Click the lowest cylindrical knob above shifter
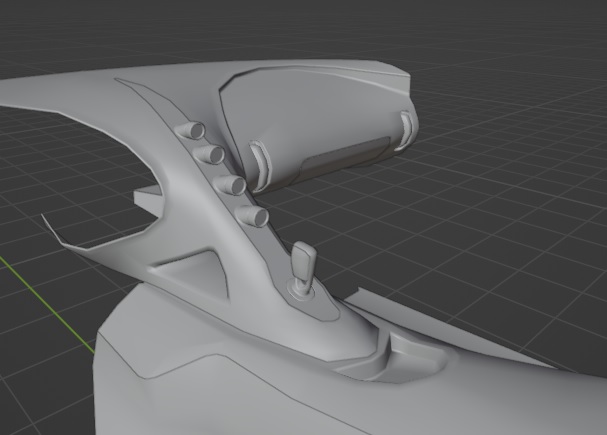This screenshot has height=435, width=607. [252, 216]
